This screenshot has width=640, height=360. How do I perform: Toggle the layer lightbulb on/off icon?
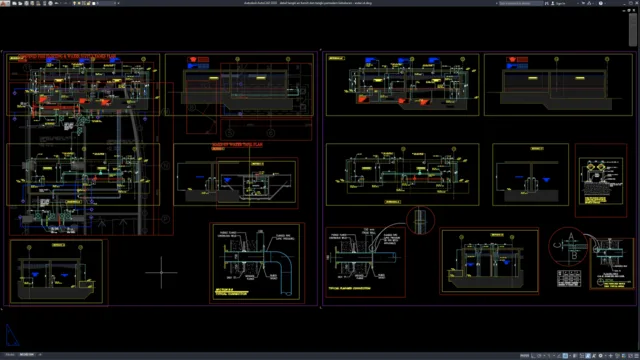click(74, 3)
